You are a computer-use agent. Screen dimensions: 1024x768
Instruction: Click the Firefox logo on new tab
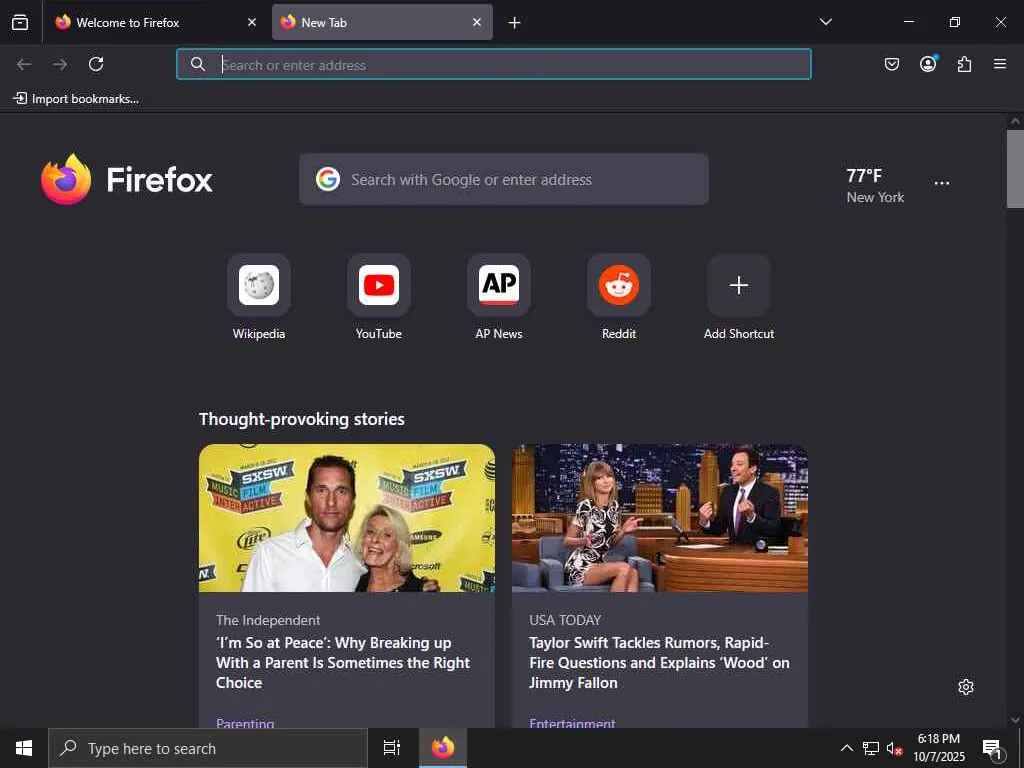(x=127, y=180)
